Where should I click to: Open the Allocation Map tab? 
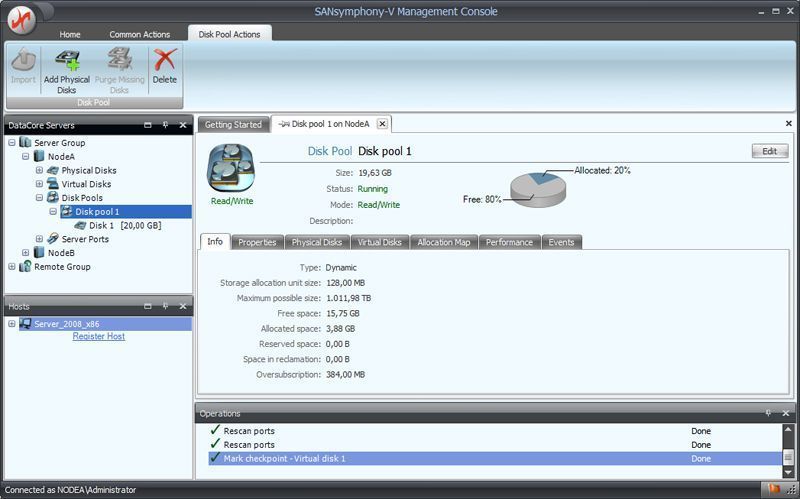[444, 242]
